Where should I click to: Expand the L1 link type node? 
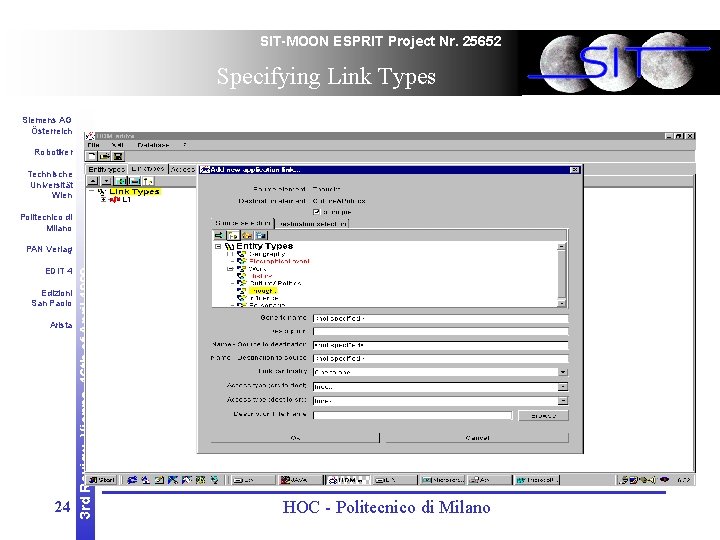coord(103,200)
